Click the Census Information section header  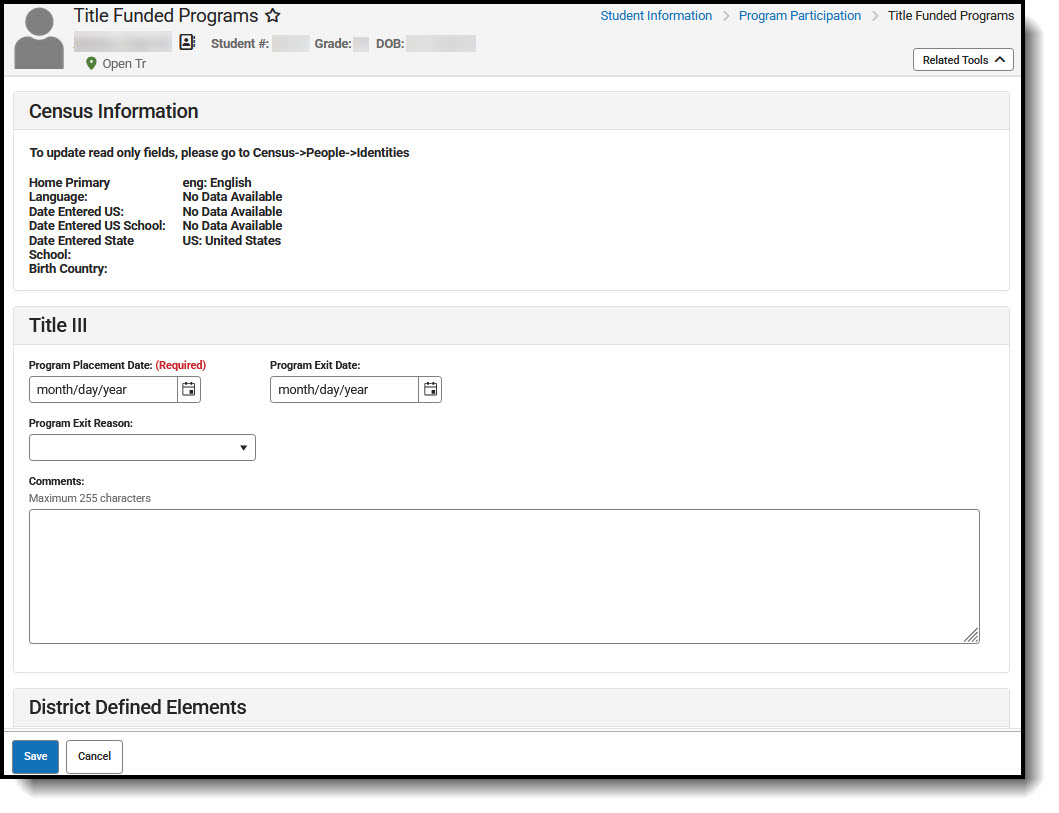coord(113,111)
